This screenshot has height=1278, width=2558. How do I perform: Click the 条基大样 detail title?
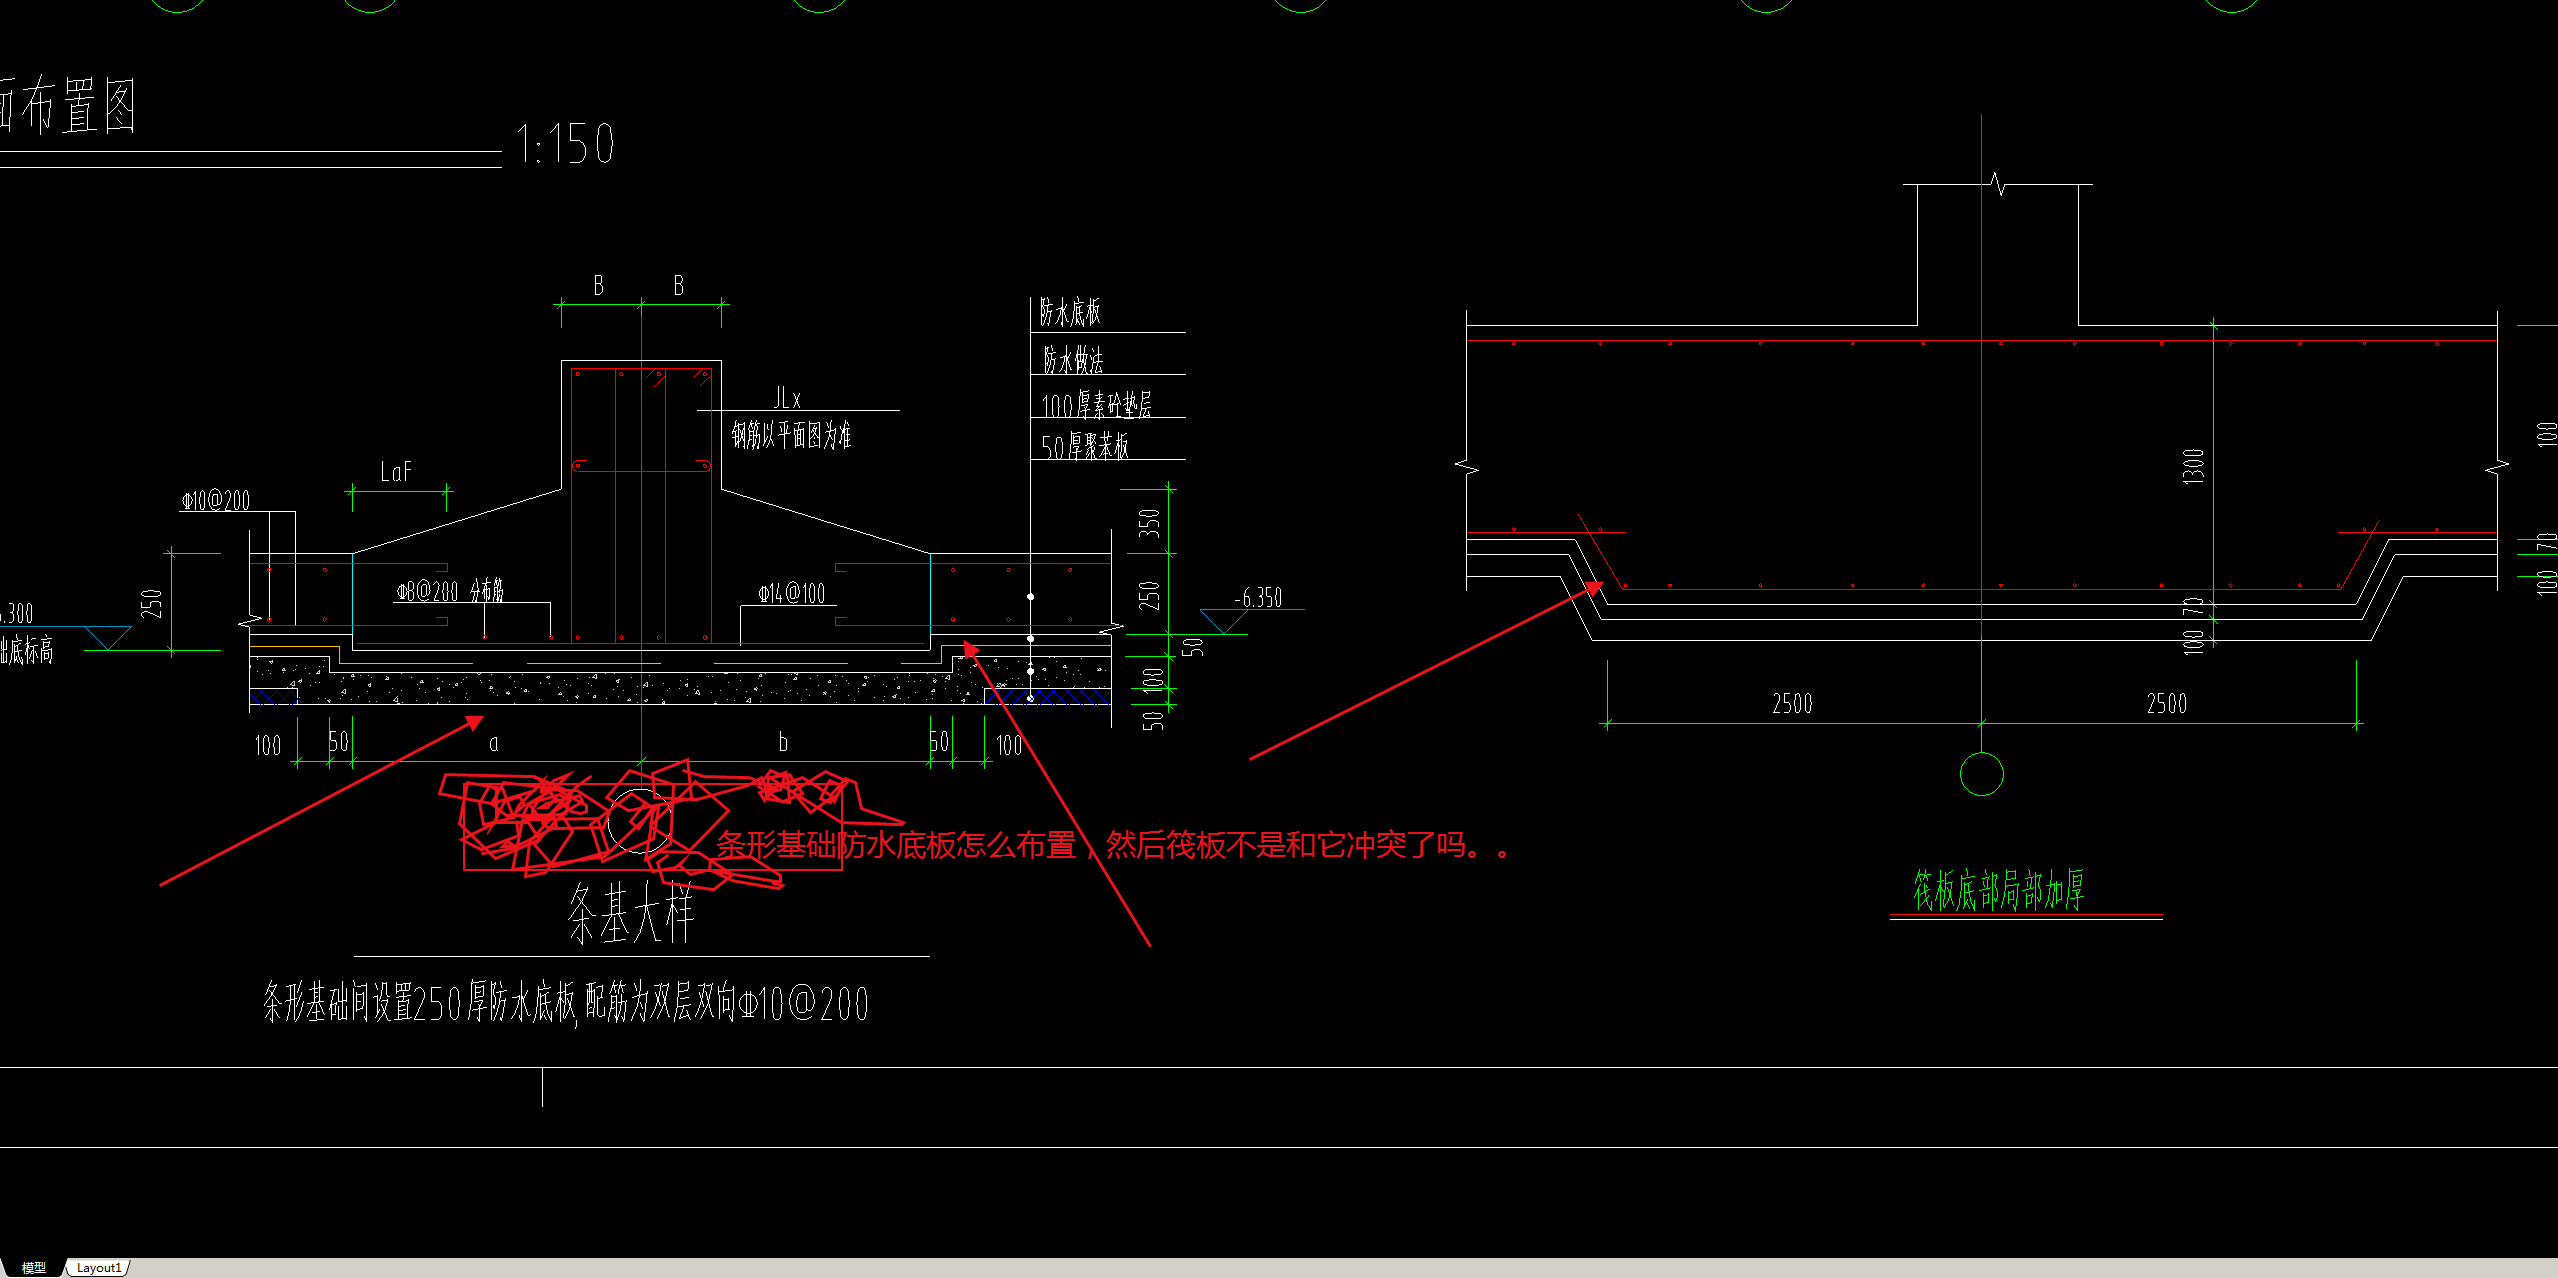click(631, 912)
